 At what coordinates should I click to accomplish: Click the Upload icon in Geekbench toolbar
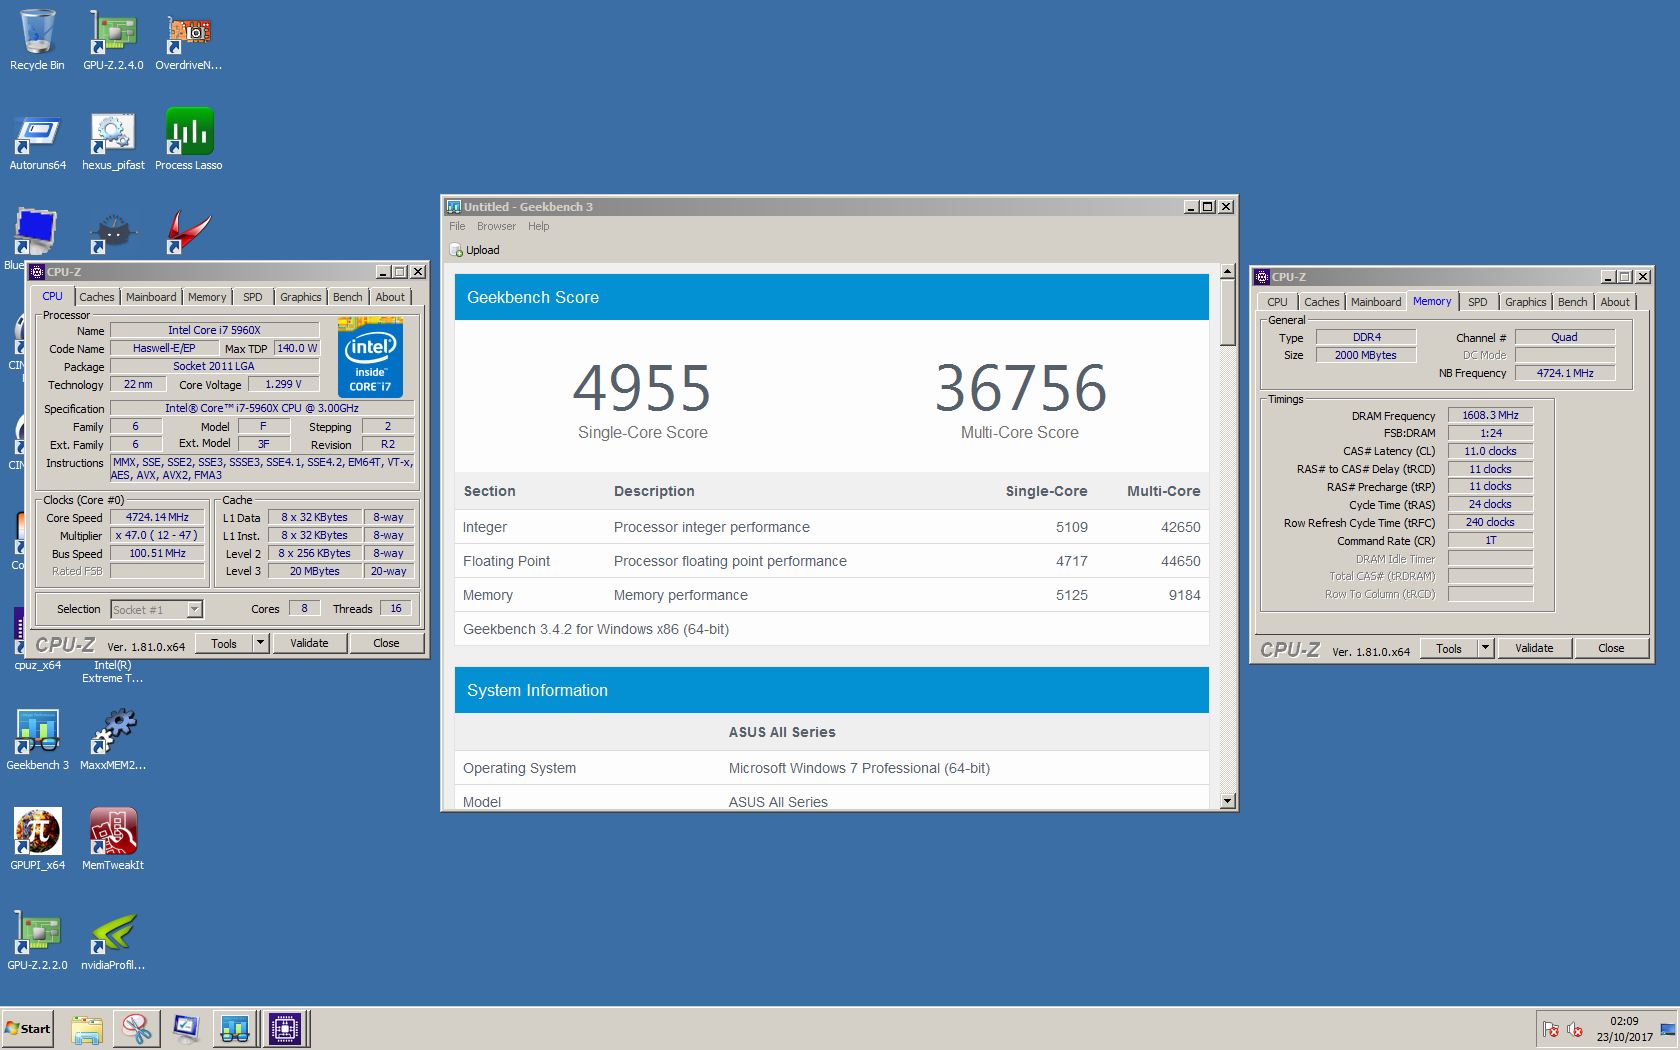pos(475,250)
